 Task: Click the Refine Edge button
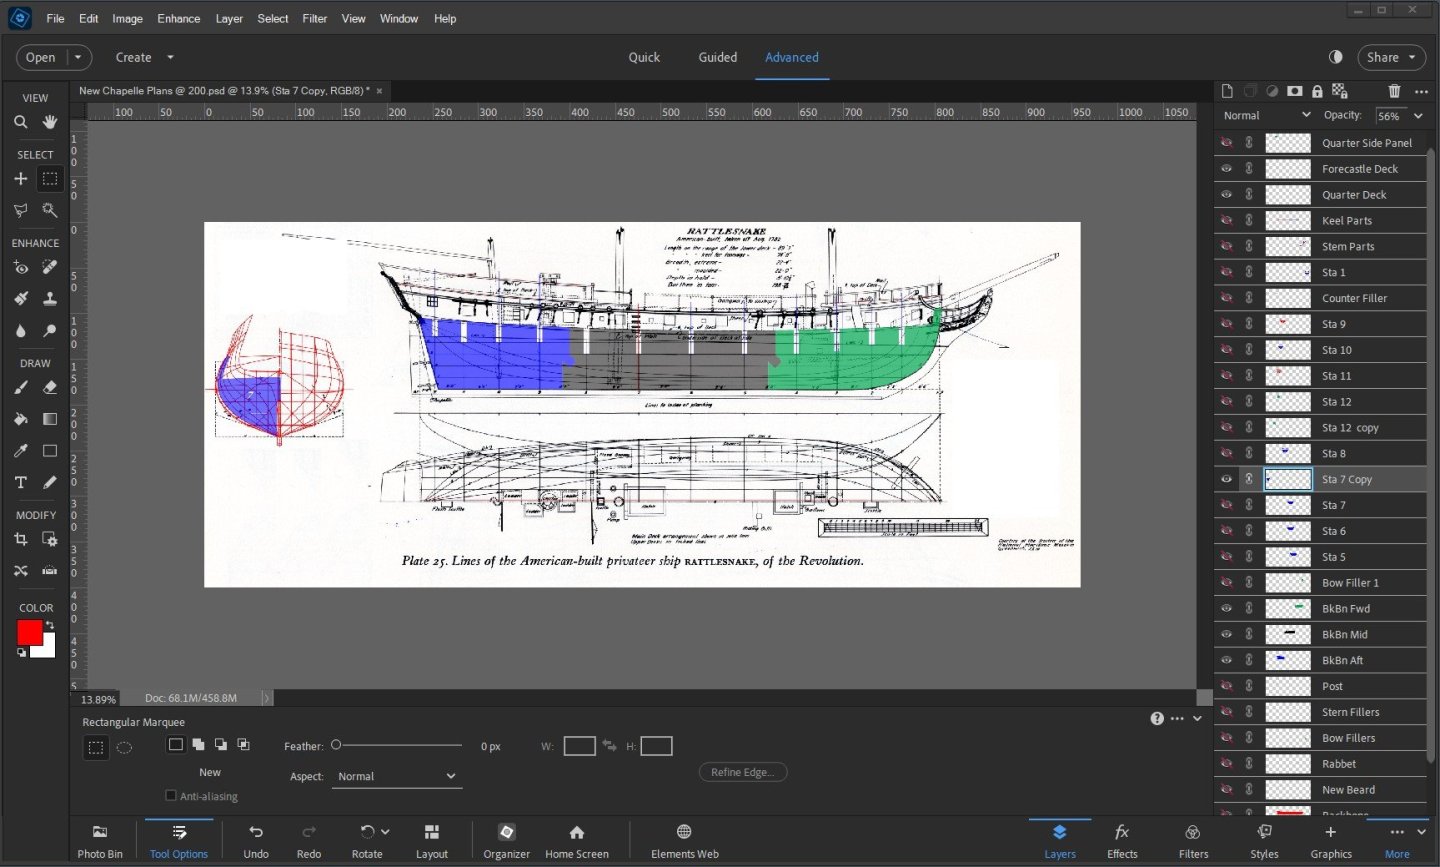click(743, 772)
